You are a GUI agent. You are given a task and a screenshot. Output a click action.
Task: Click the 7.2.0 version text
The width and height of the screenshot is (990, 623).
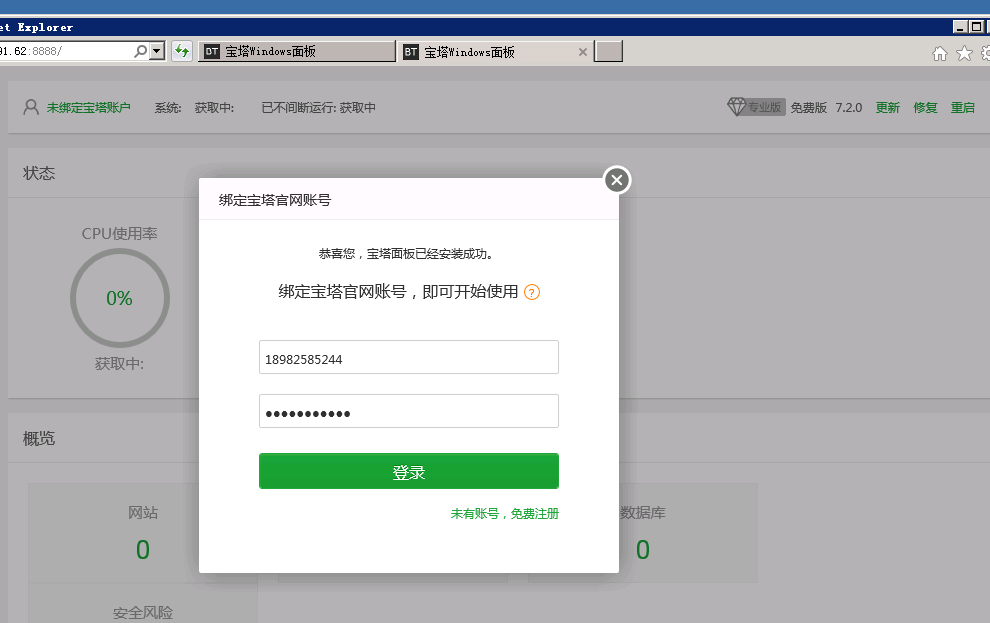tap(849, 108)
